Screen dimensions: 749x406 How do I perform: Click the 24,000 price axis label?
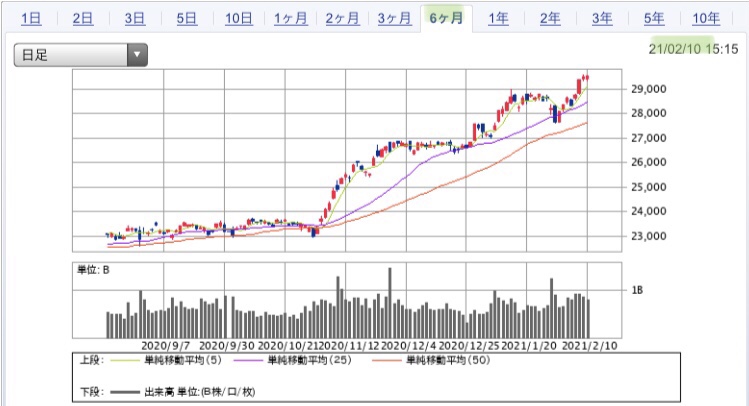tap(648, 211)
